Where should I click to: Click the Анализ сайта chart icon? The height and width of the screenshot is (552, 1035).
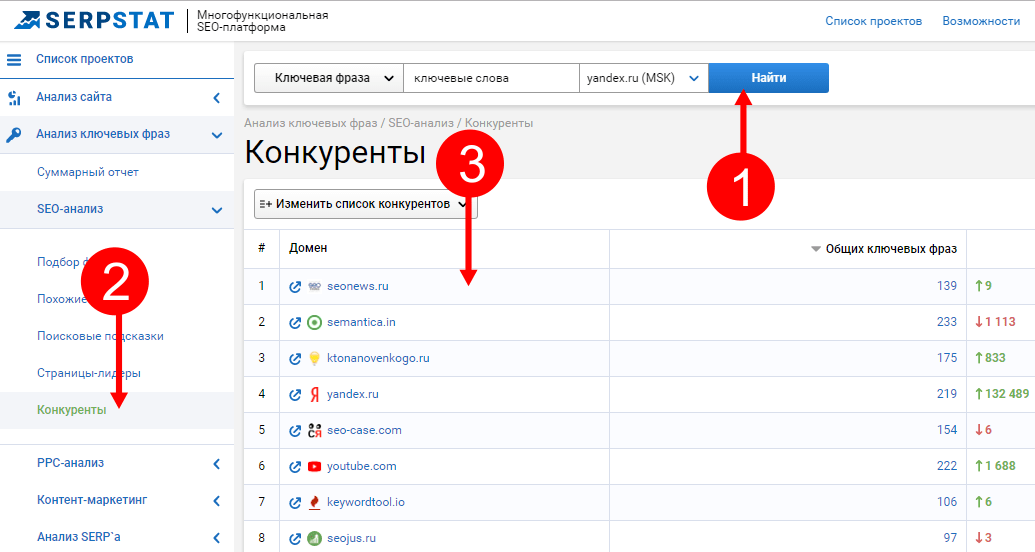(14, 98)
